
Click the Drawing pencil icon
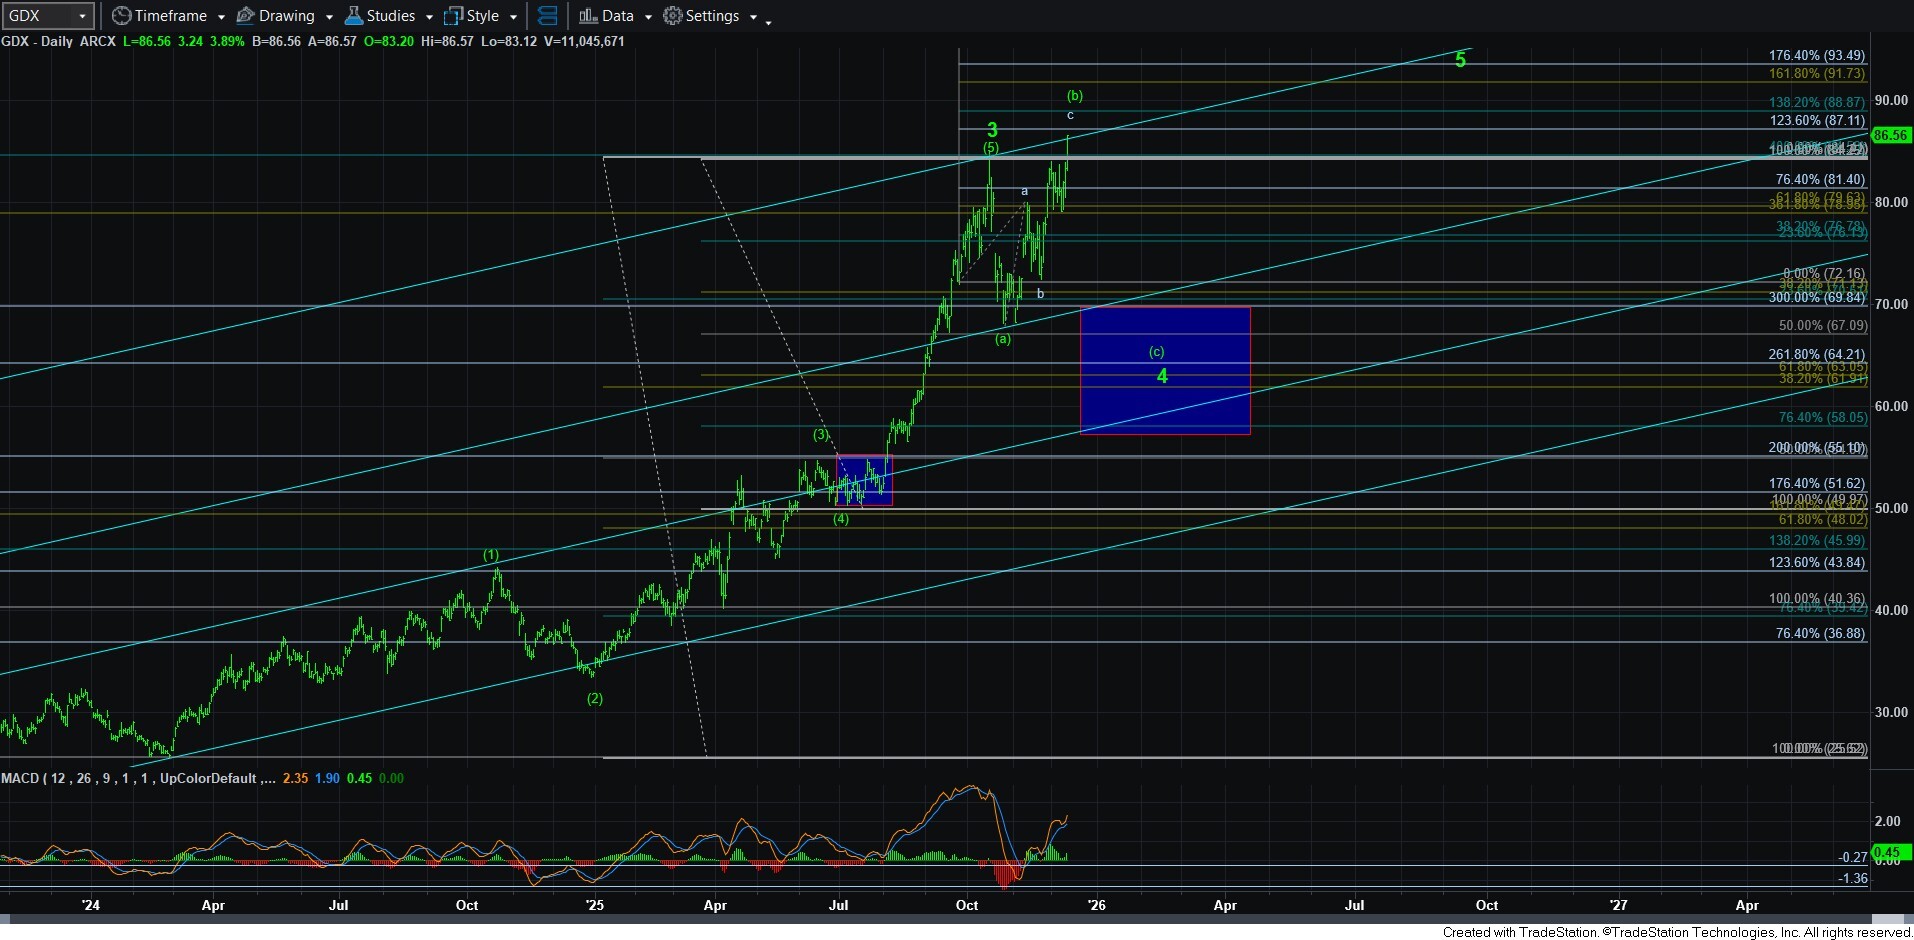pos(245,16)
